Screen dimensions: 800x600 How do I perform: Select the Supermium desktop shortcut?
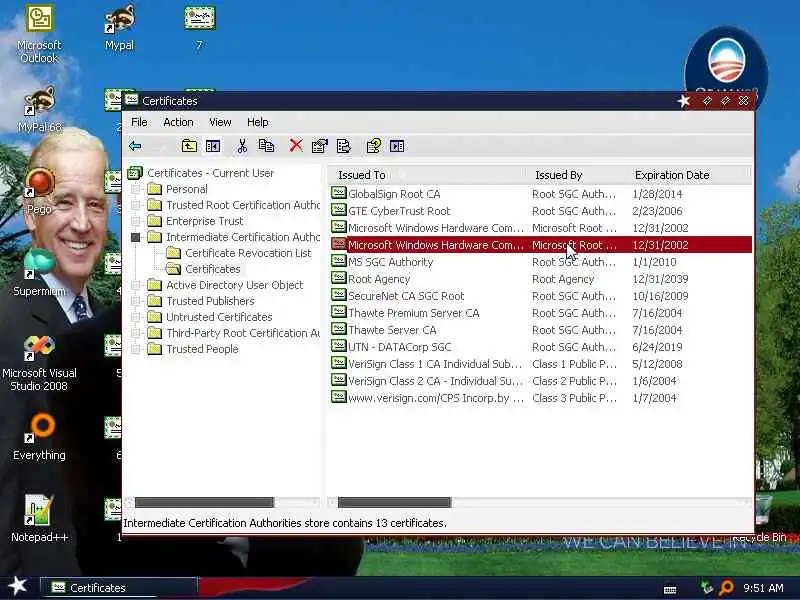pos(39,273)
